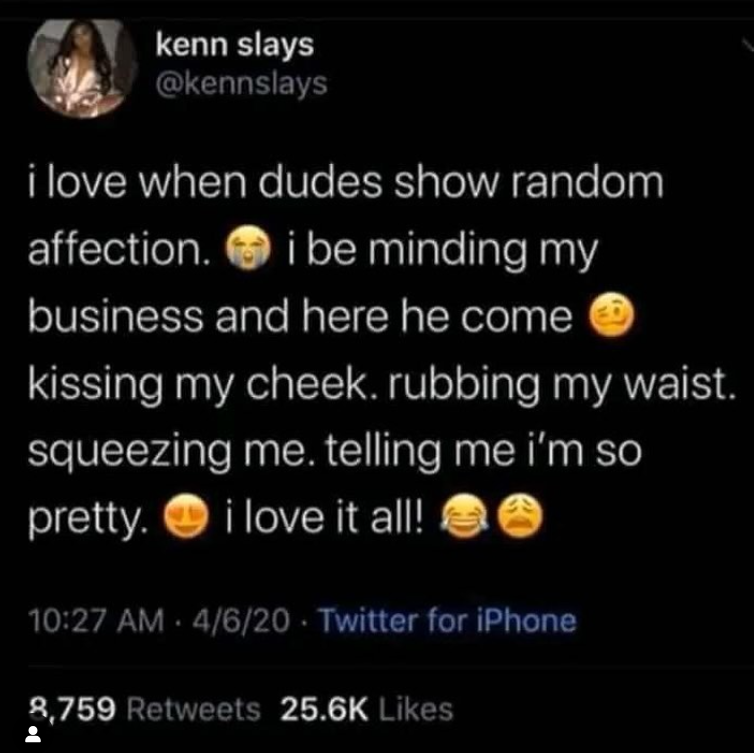The image size is (754, 753).
Task: Click the line 'i love when dudes show random'
Action: (x=346, y=182)
